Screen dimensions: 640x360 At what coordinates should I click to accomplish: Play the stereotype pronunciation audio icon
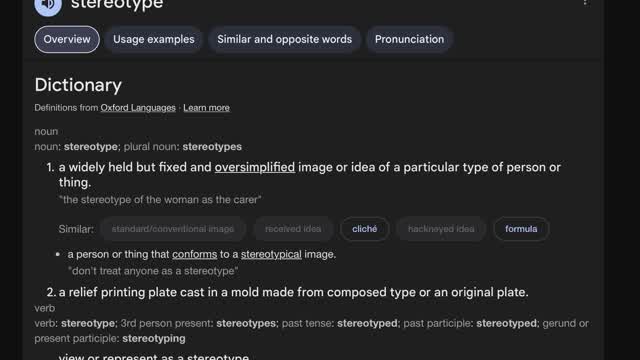(48, 5)
